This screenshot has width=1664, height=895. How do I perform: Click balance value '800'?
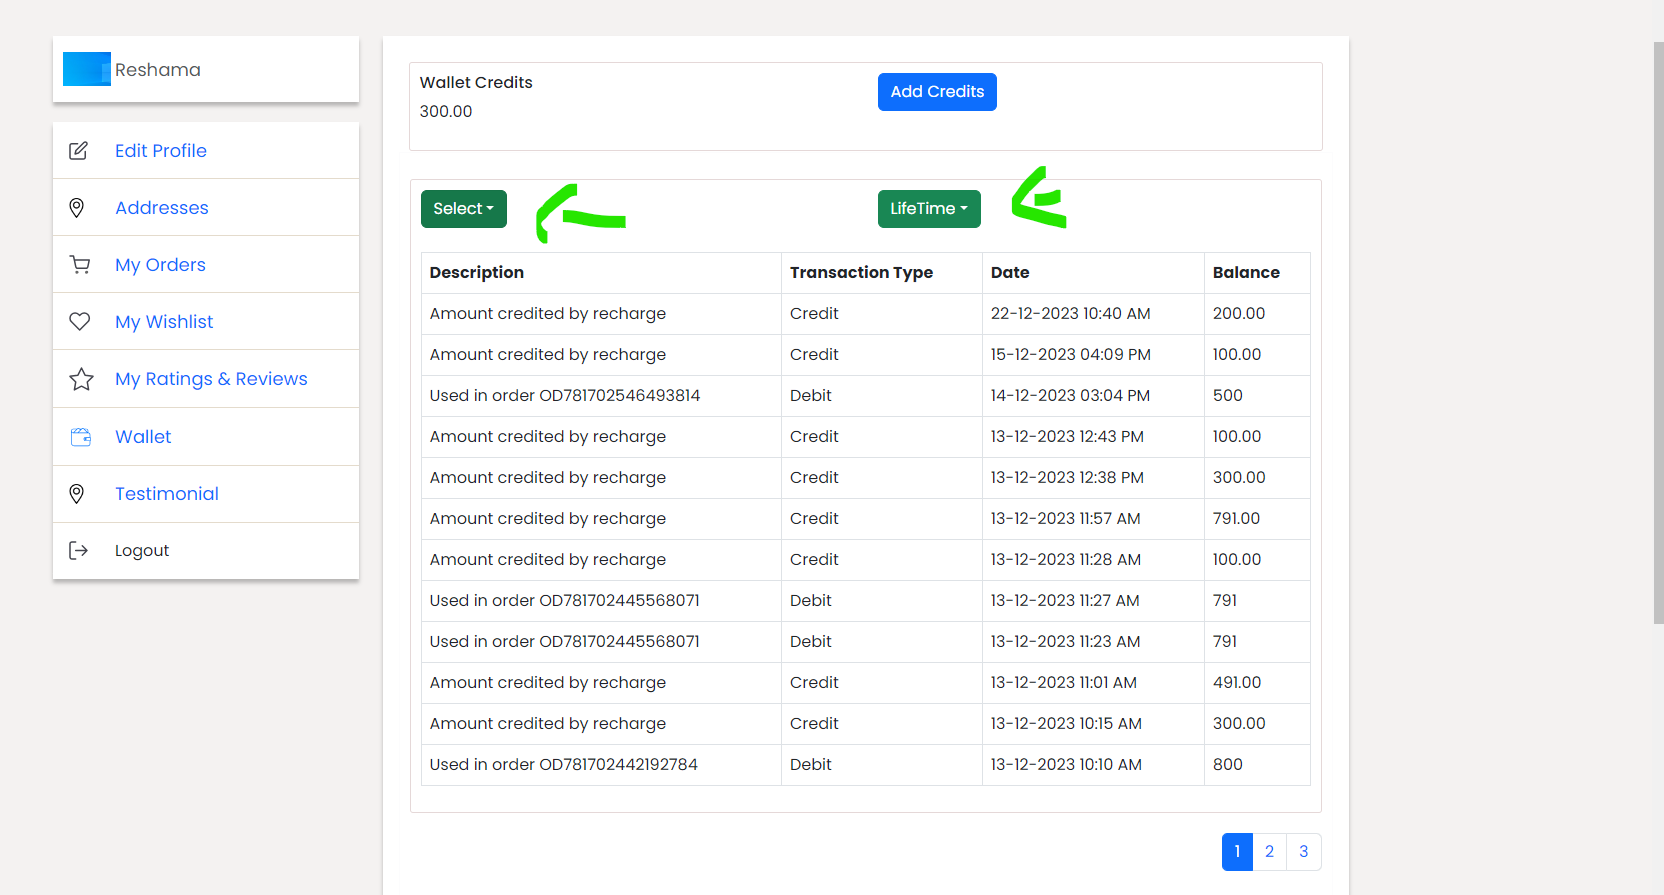click(x=1228, y=765)
